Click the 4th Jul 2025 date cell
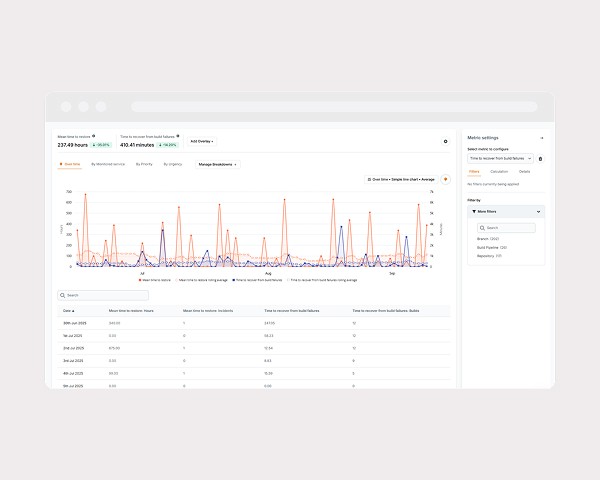This screenshot has width=600, height=480. pyautogui.click(x=73, y=374)
